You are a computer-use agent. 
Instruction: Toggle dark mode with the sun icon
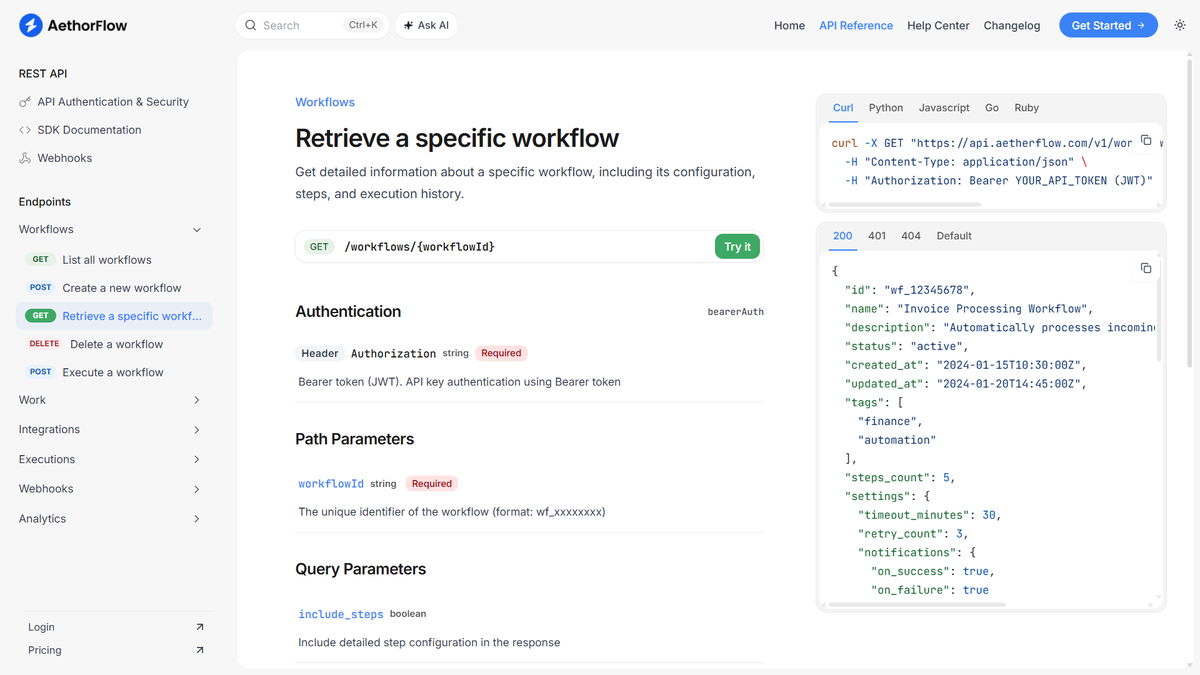coord(1179,24)
